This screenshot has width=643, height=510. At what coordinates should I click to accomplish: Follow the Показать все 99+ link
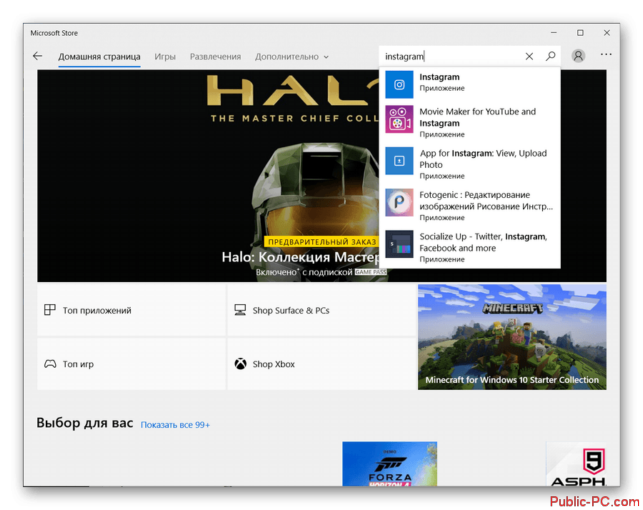[175, 425]
